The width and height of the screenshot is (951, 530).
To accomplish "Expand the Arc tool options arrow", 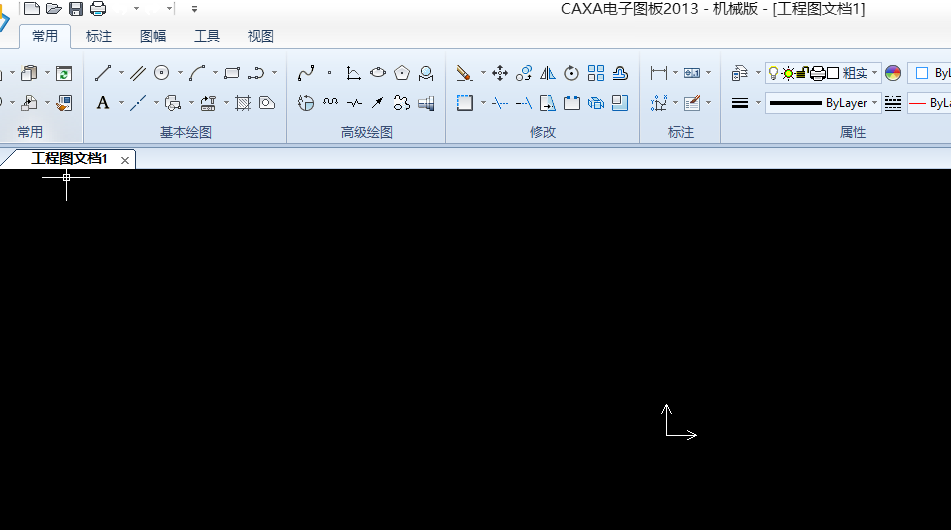I will (215, 73).
